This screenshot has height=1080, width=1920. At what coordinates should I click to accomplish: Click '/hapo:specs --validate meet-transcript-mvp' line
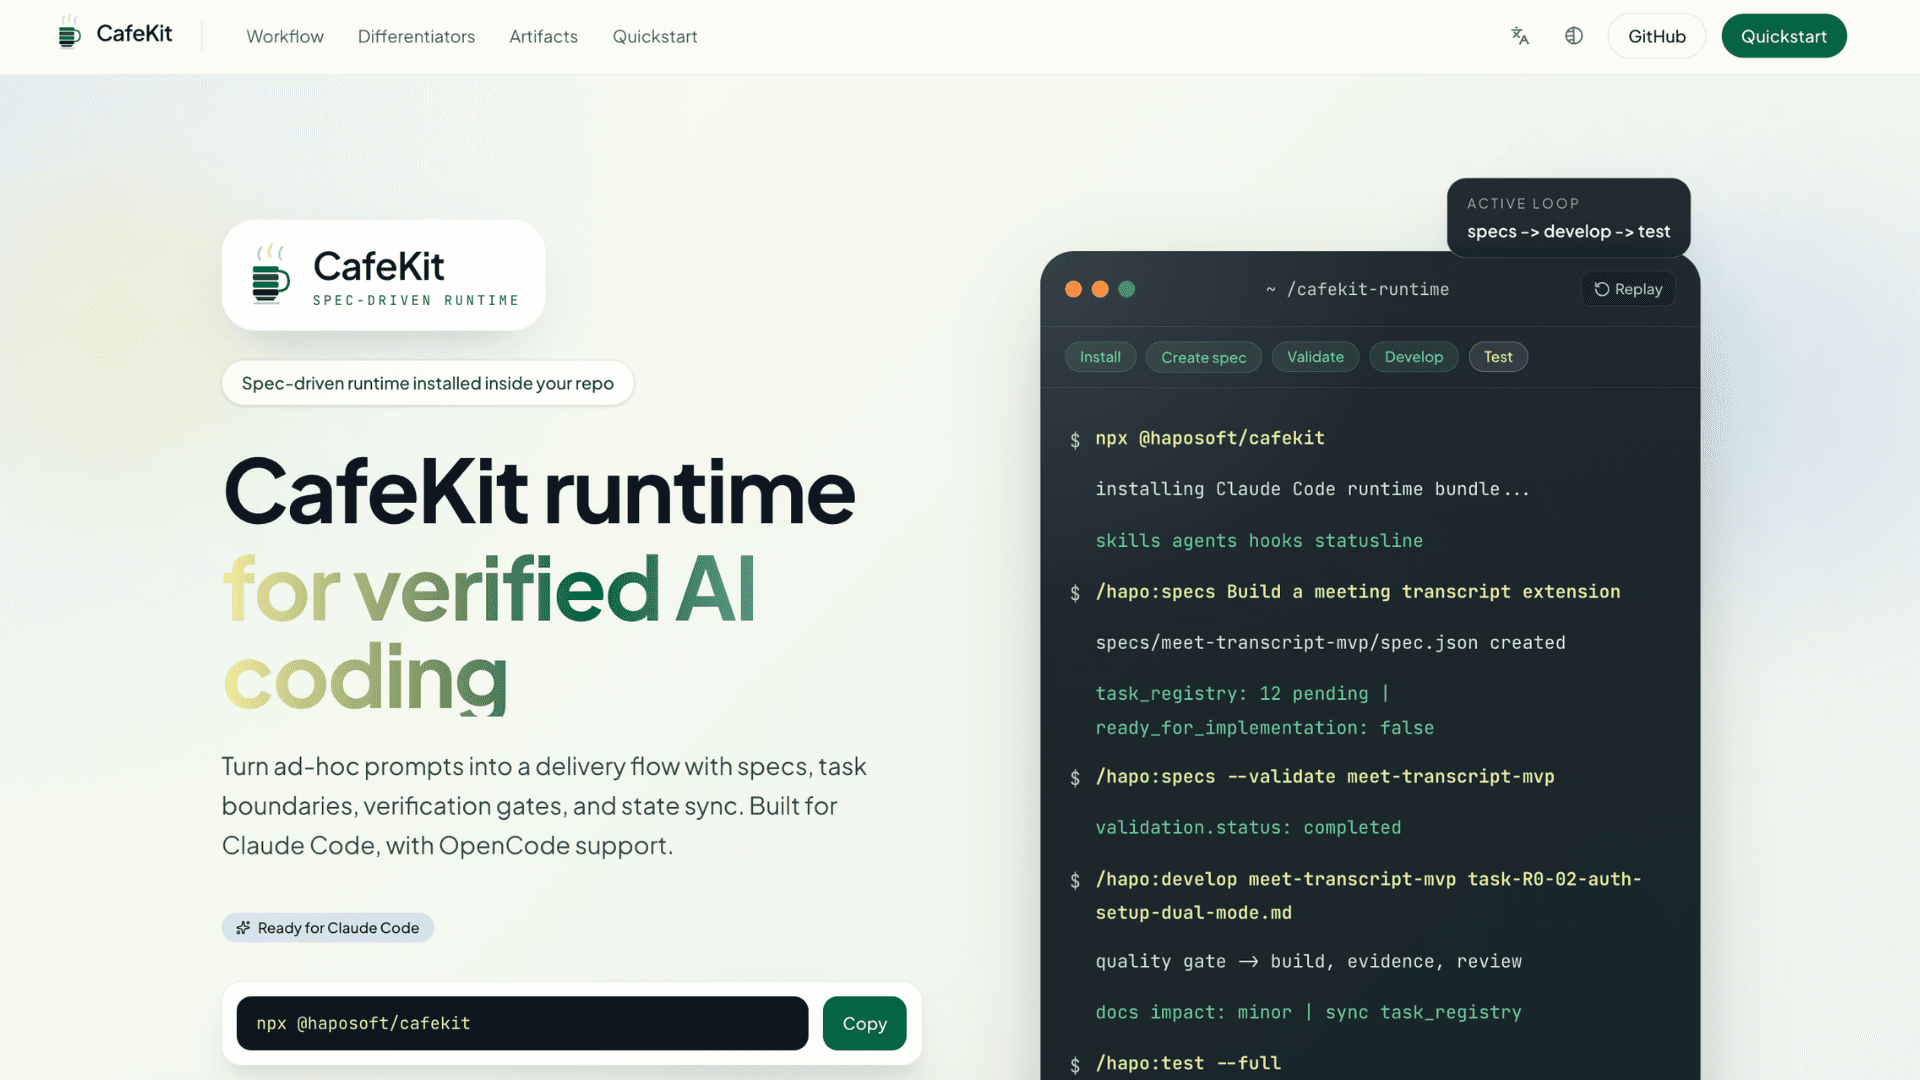1324,777
